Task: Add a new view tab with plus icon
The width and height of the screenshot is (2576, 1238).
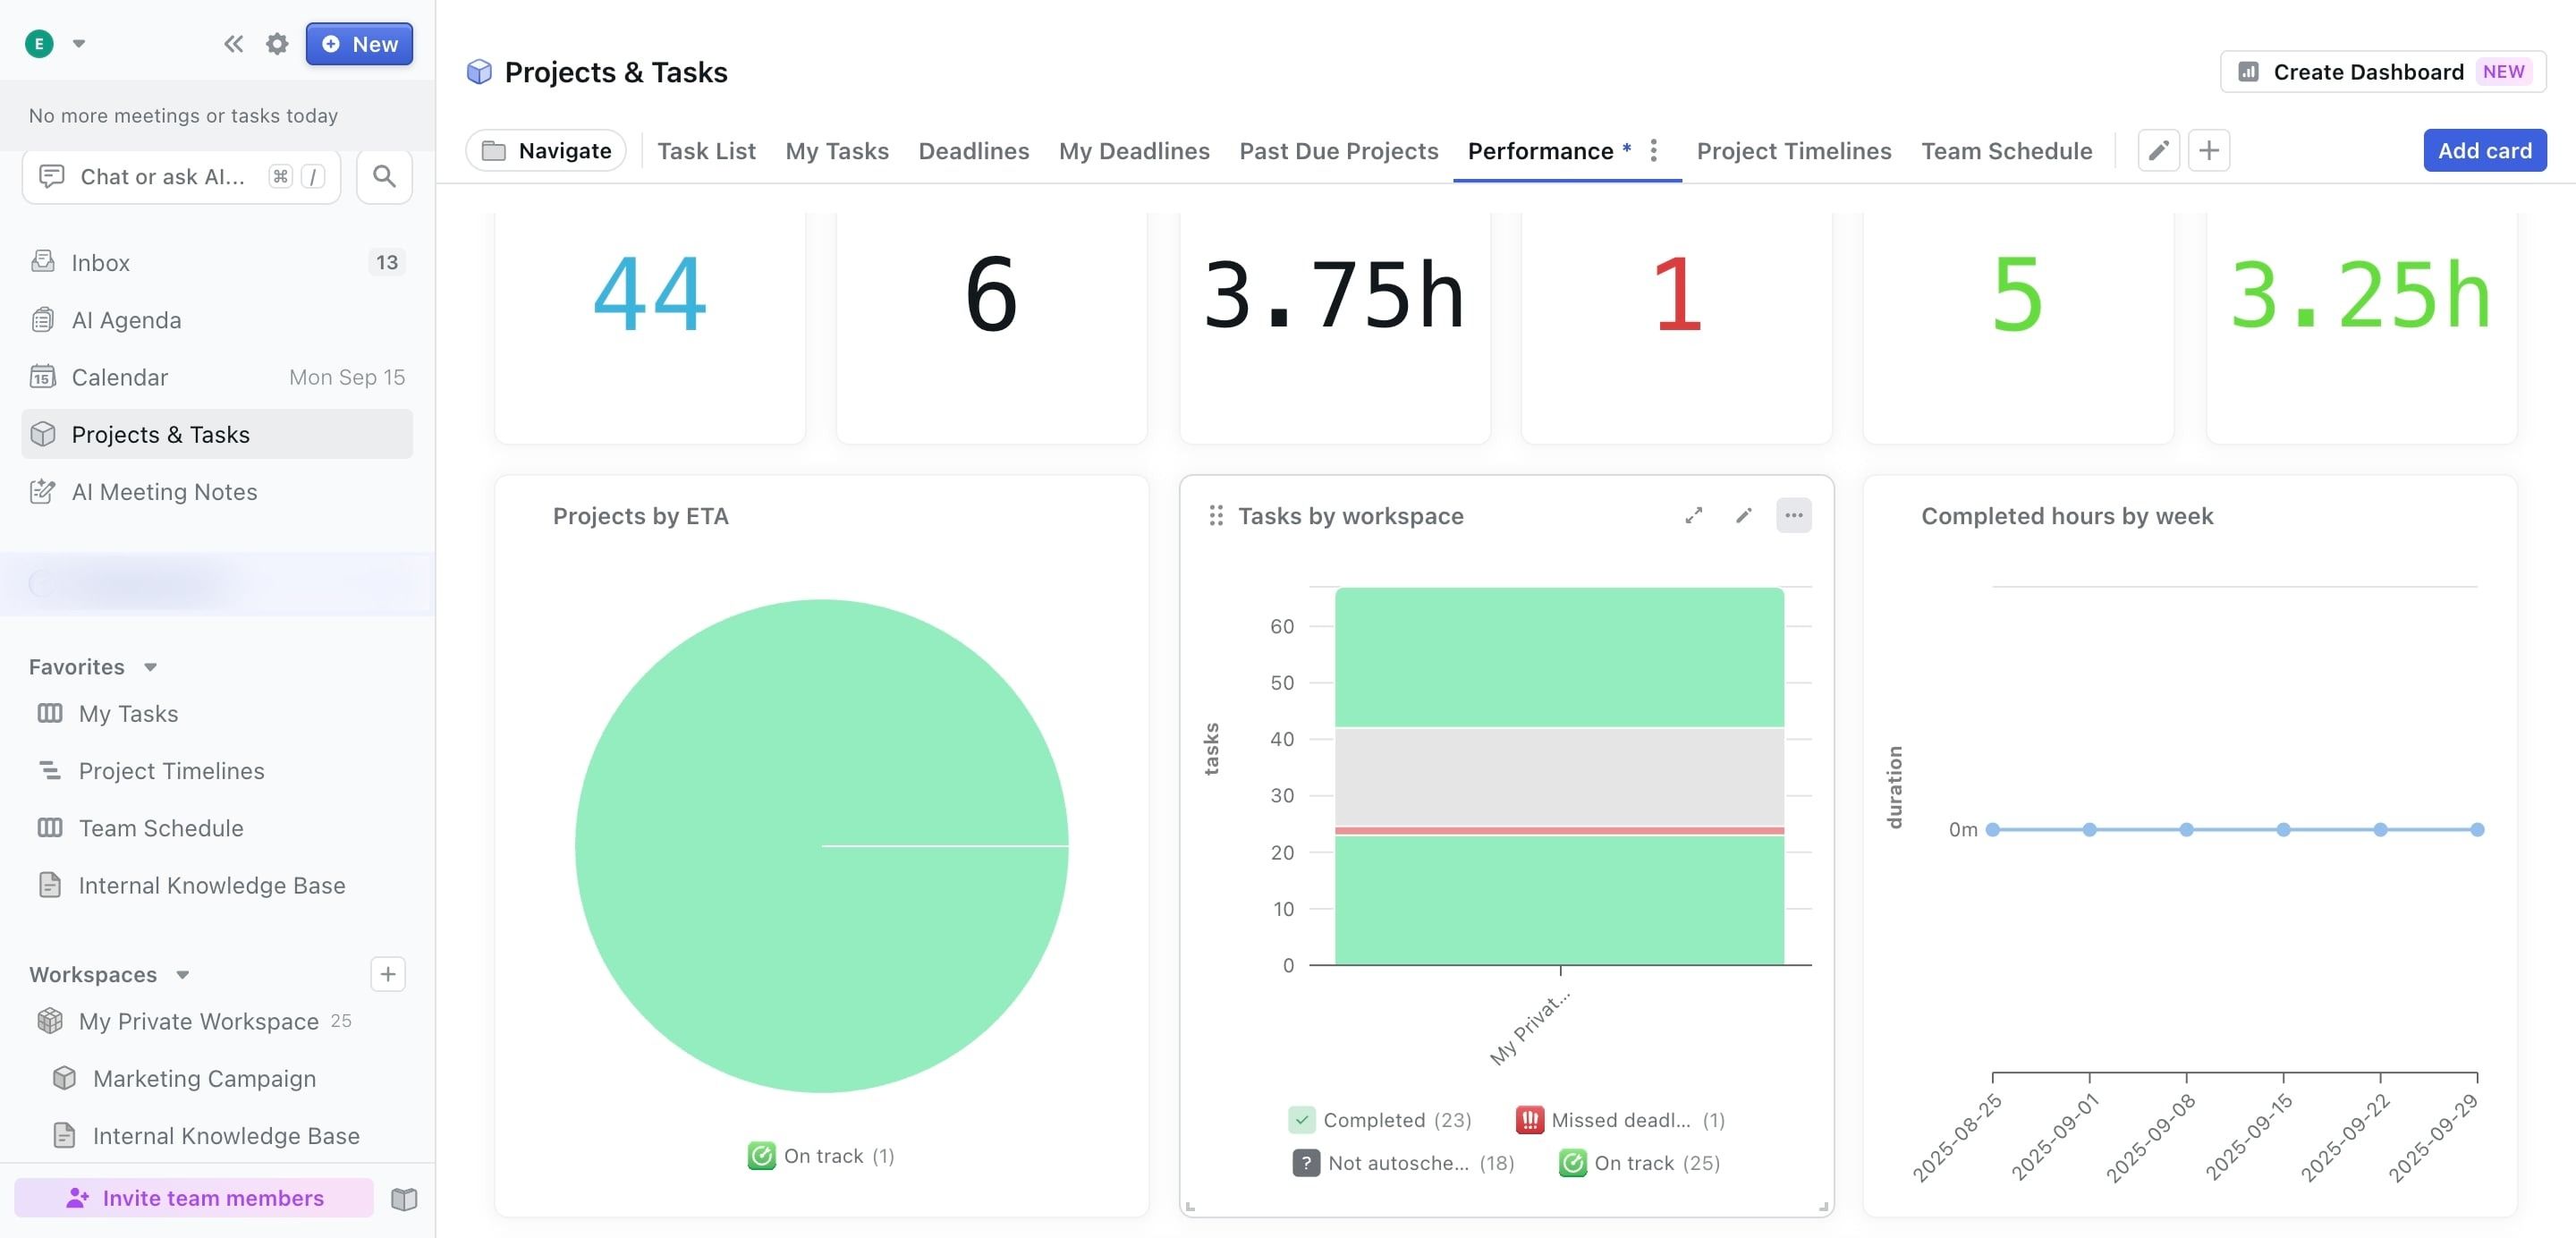Action: [2209, 151]
